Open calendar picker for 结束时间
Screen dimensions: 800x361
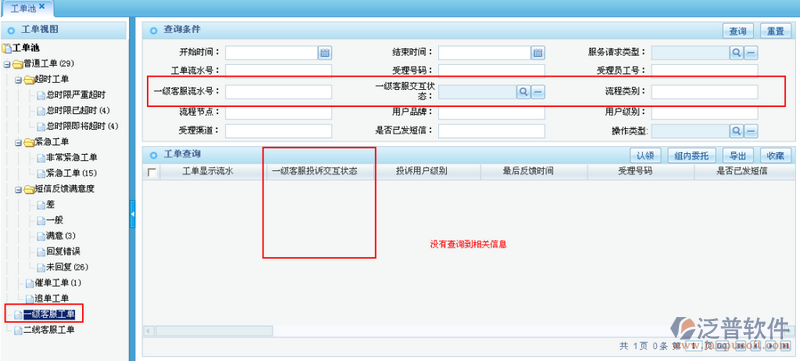tap(538, 53)
